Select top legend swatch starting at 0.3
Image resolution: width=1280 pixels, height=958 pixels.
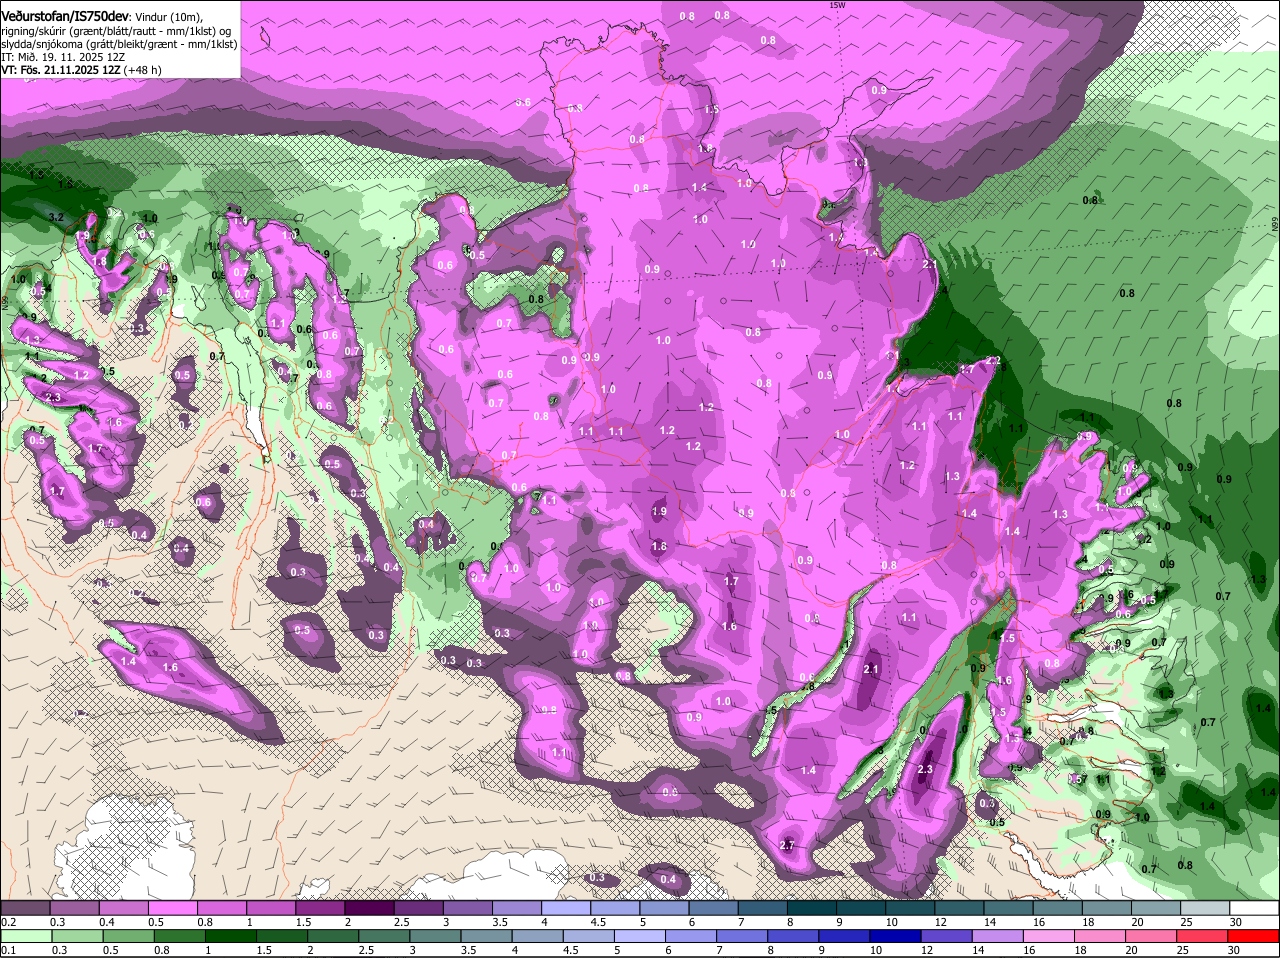pos(74,908)
